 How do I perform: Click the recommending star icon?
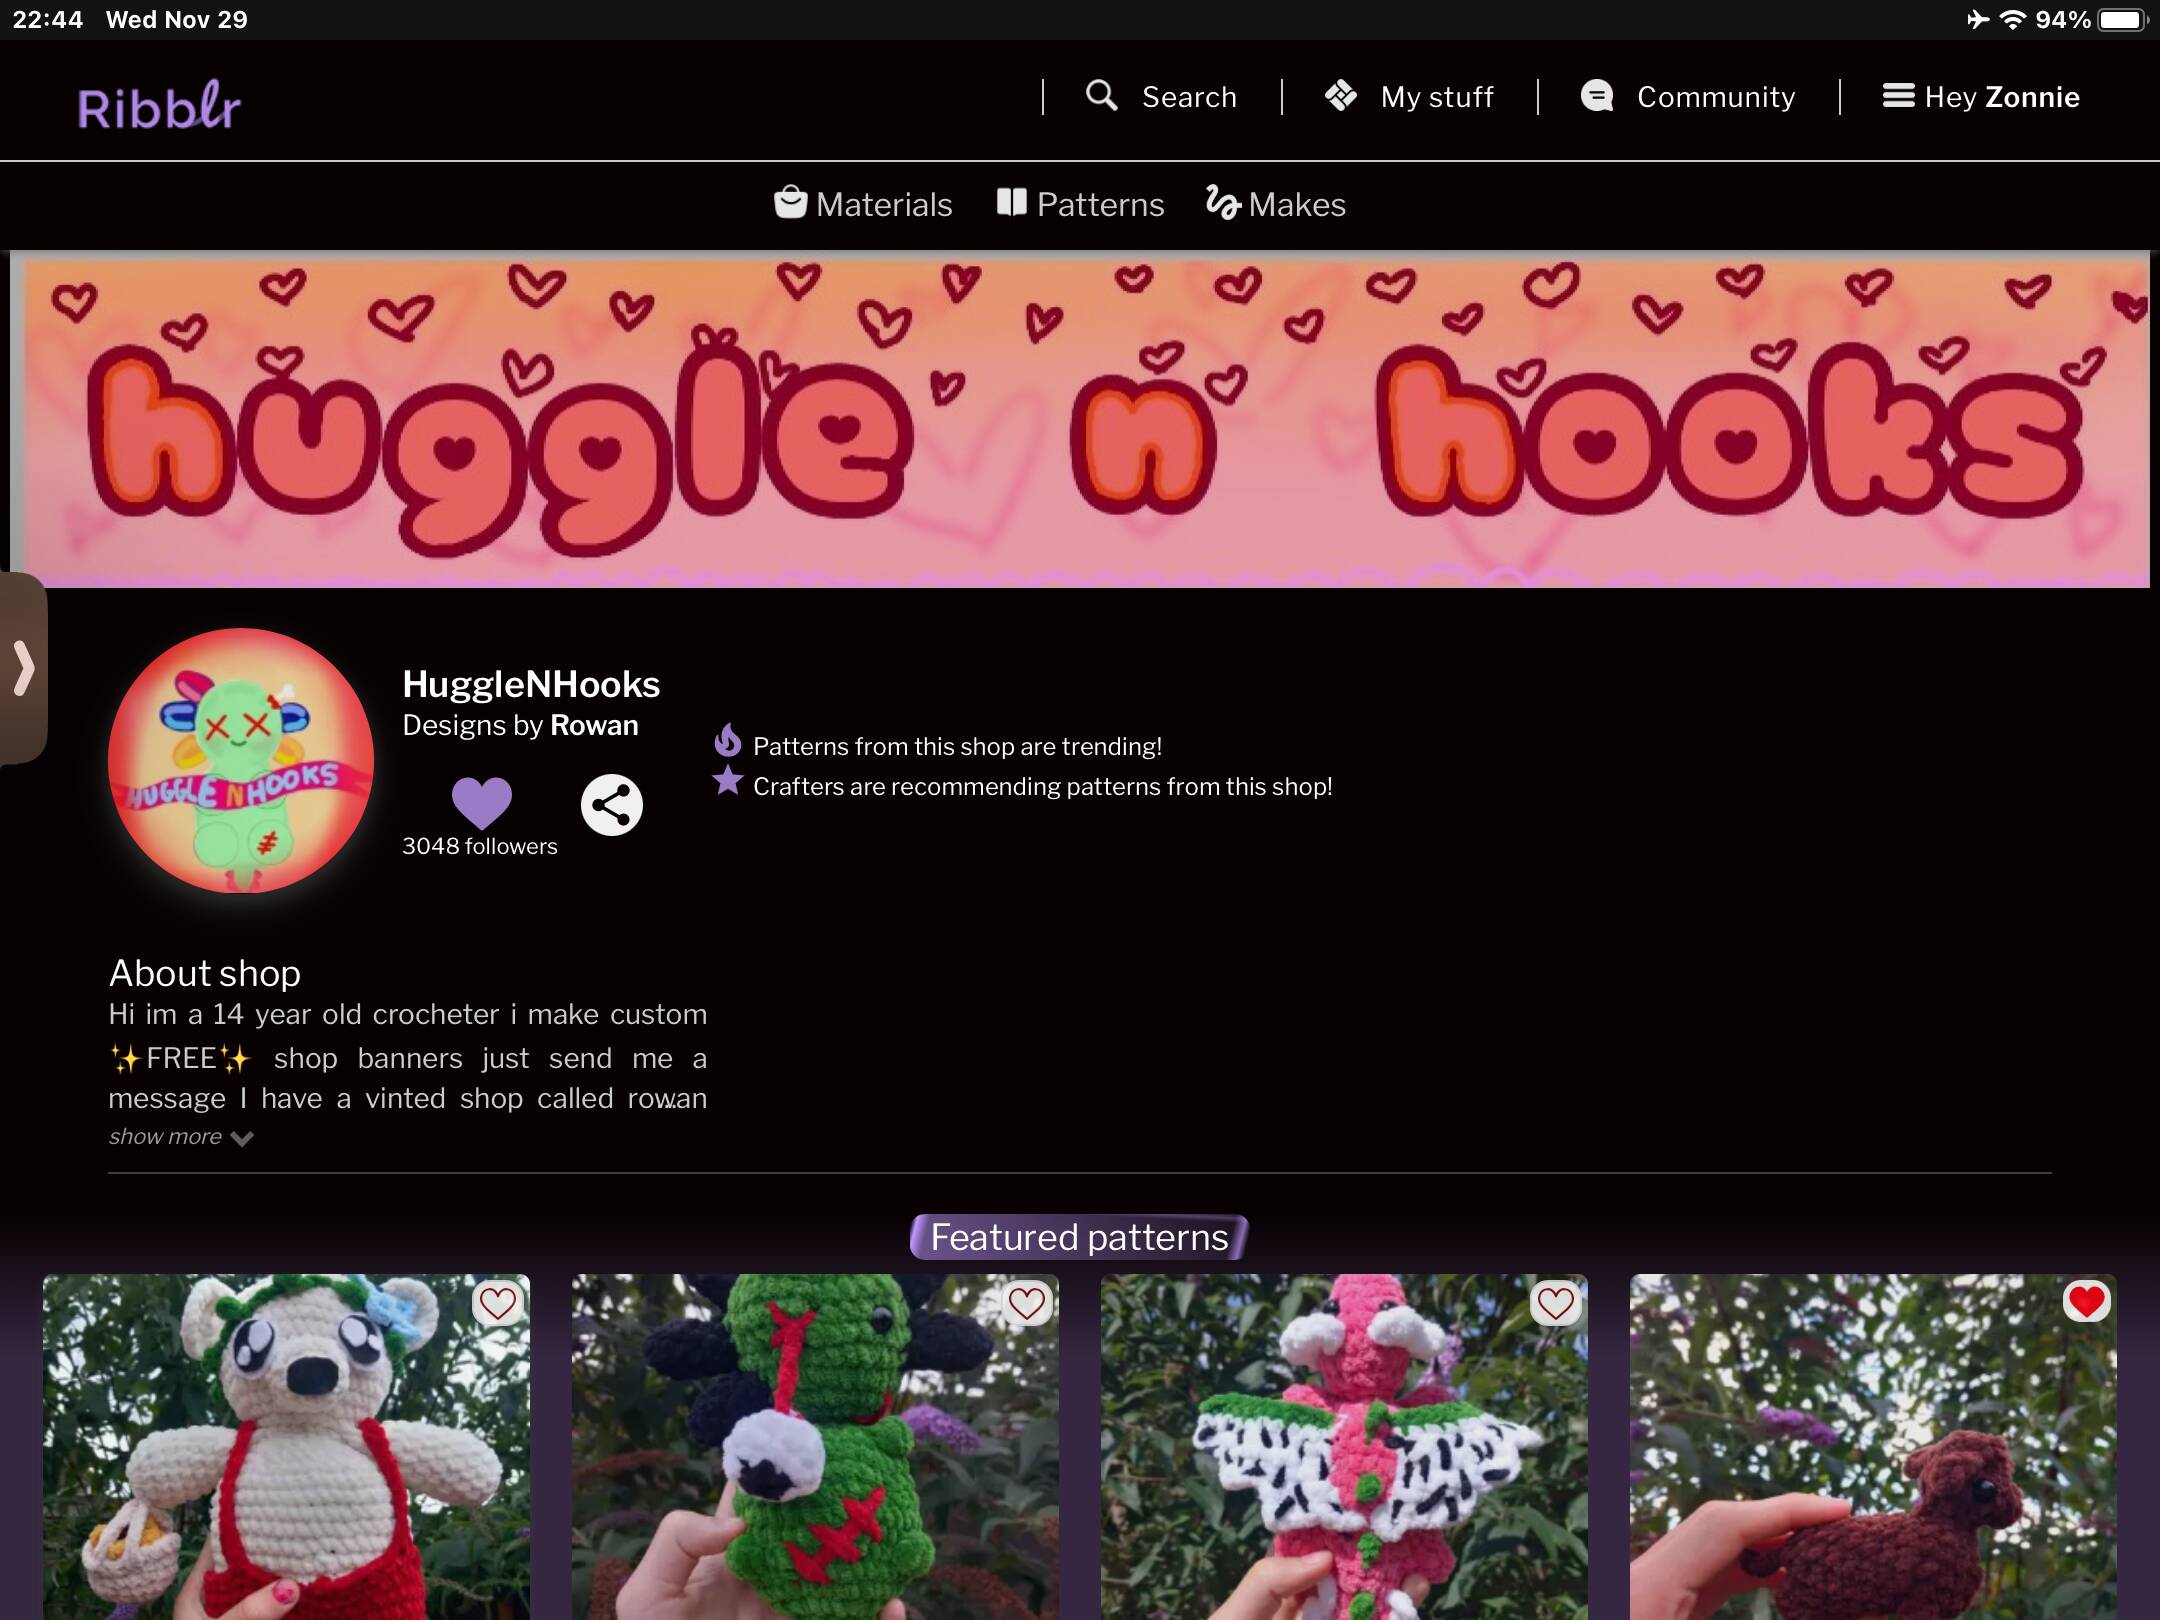727,781
